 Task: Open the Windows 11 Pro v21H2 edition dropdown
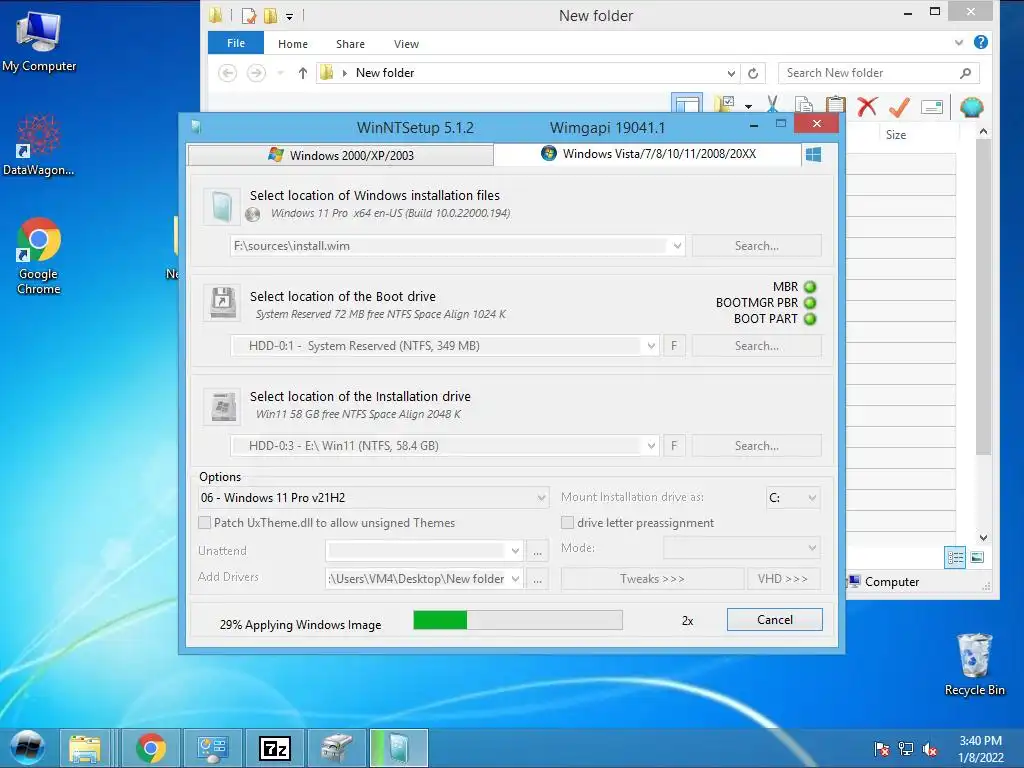[x=541, y=498]
